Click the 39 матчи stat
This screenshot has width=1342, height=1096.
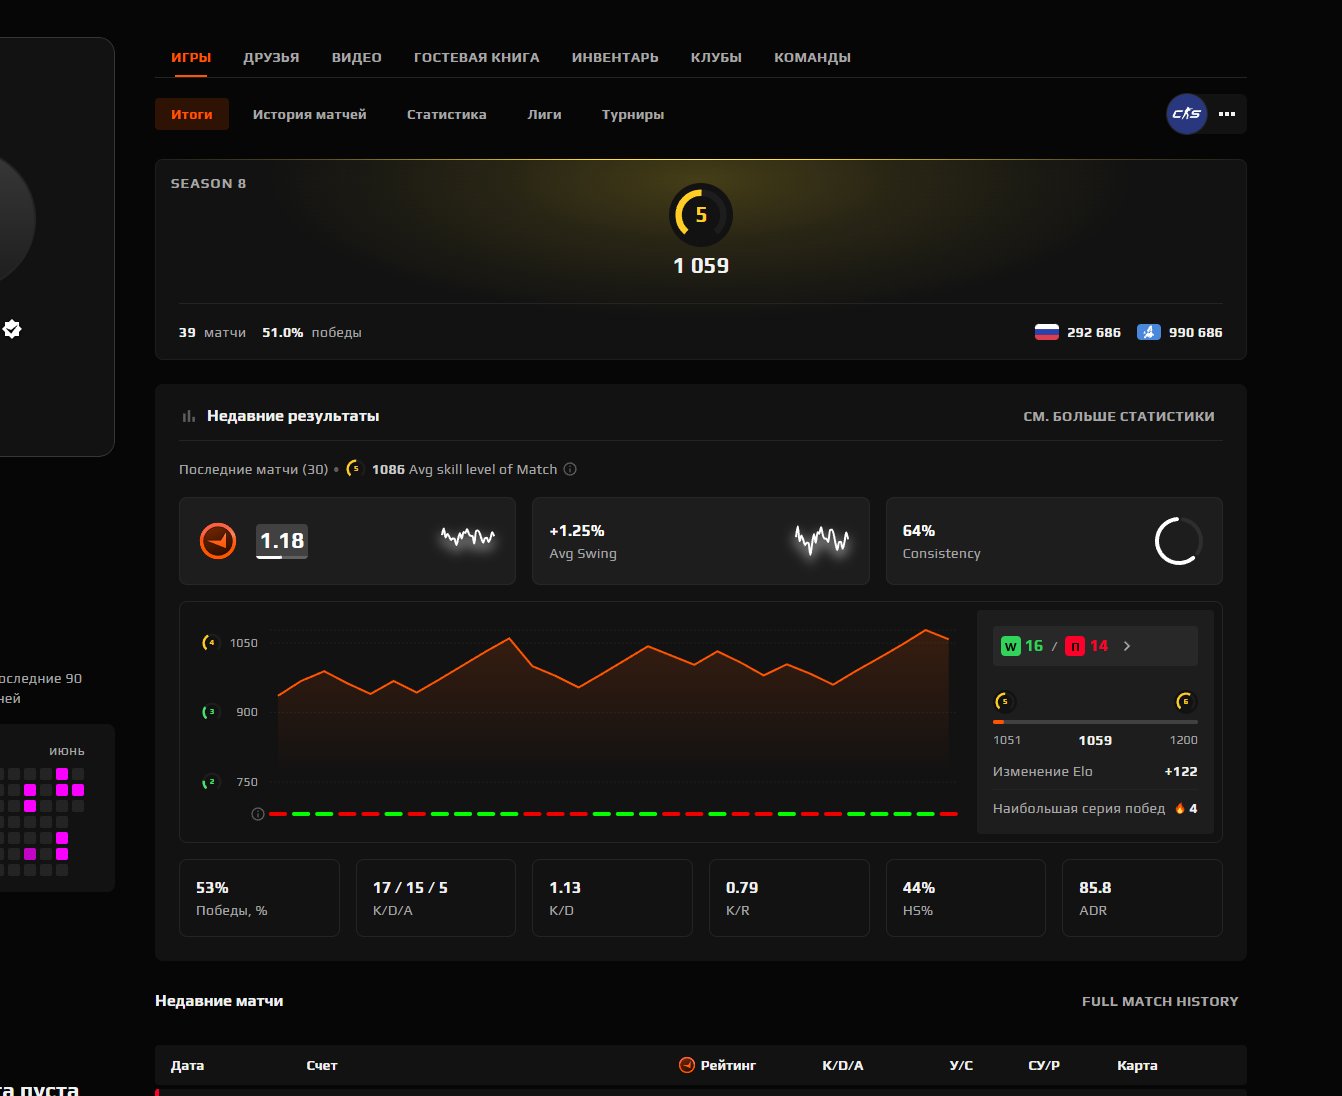point(212,332)
